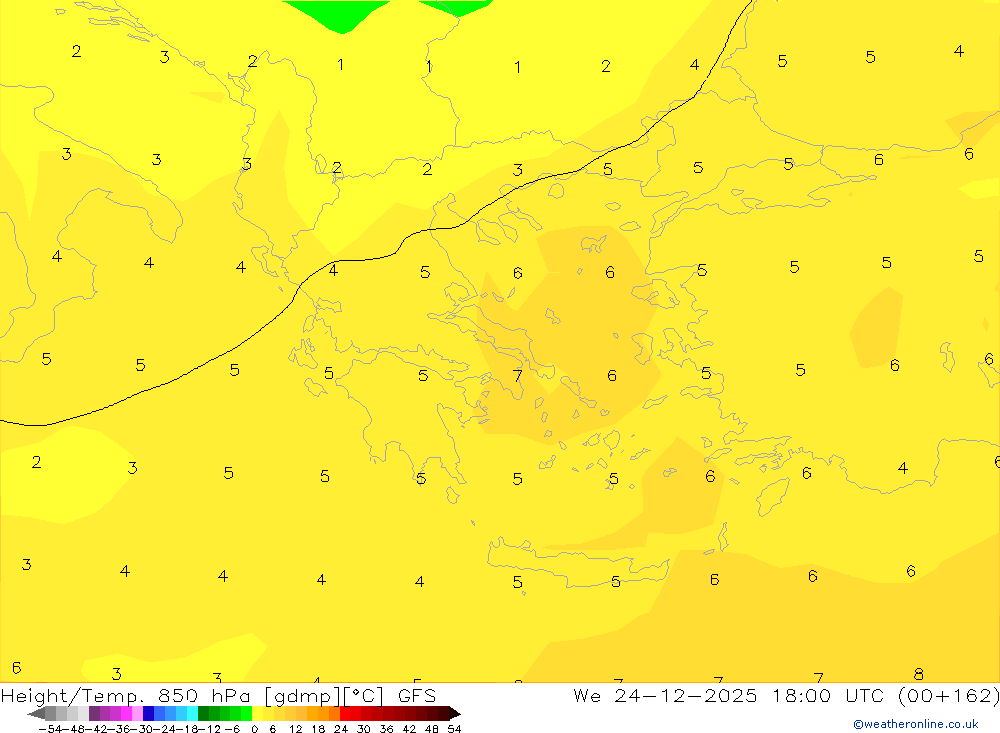Click the legend label '-54'
This screenshot has height=733, width=1000.
pos(50,729)
